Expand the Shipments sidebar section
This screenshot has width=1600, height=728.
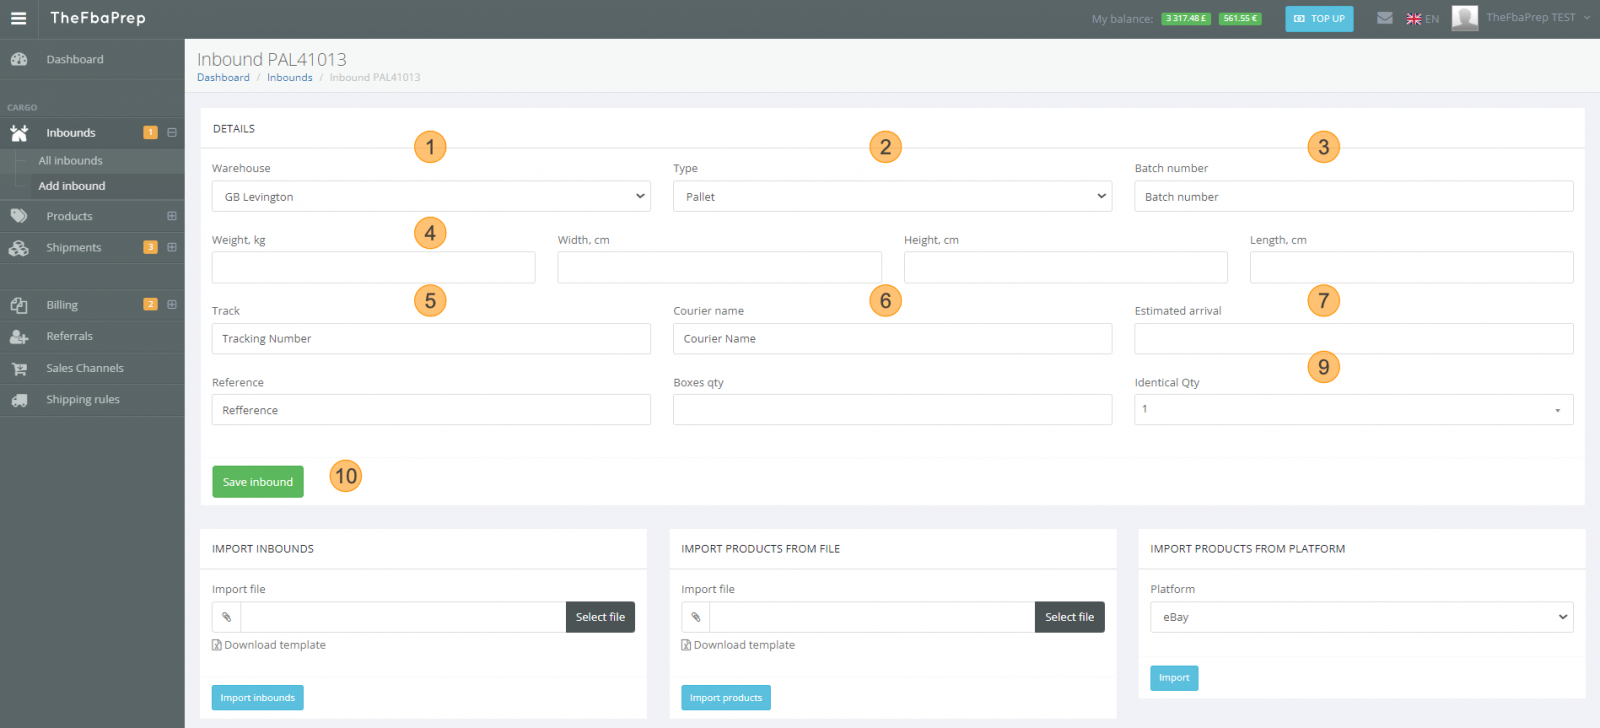(x=172, y=247)
